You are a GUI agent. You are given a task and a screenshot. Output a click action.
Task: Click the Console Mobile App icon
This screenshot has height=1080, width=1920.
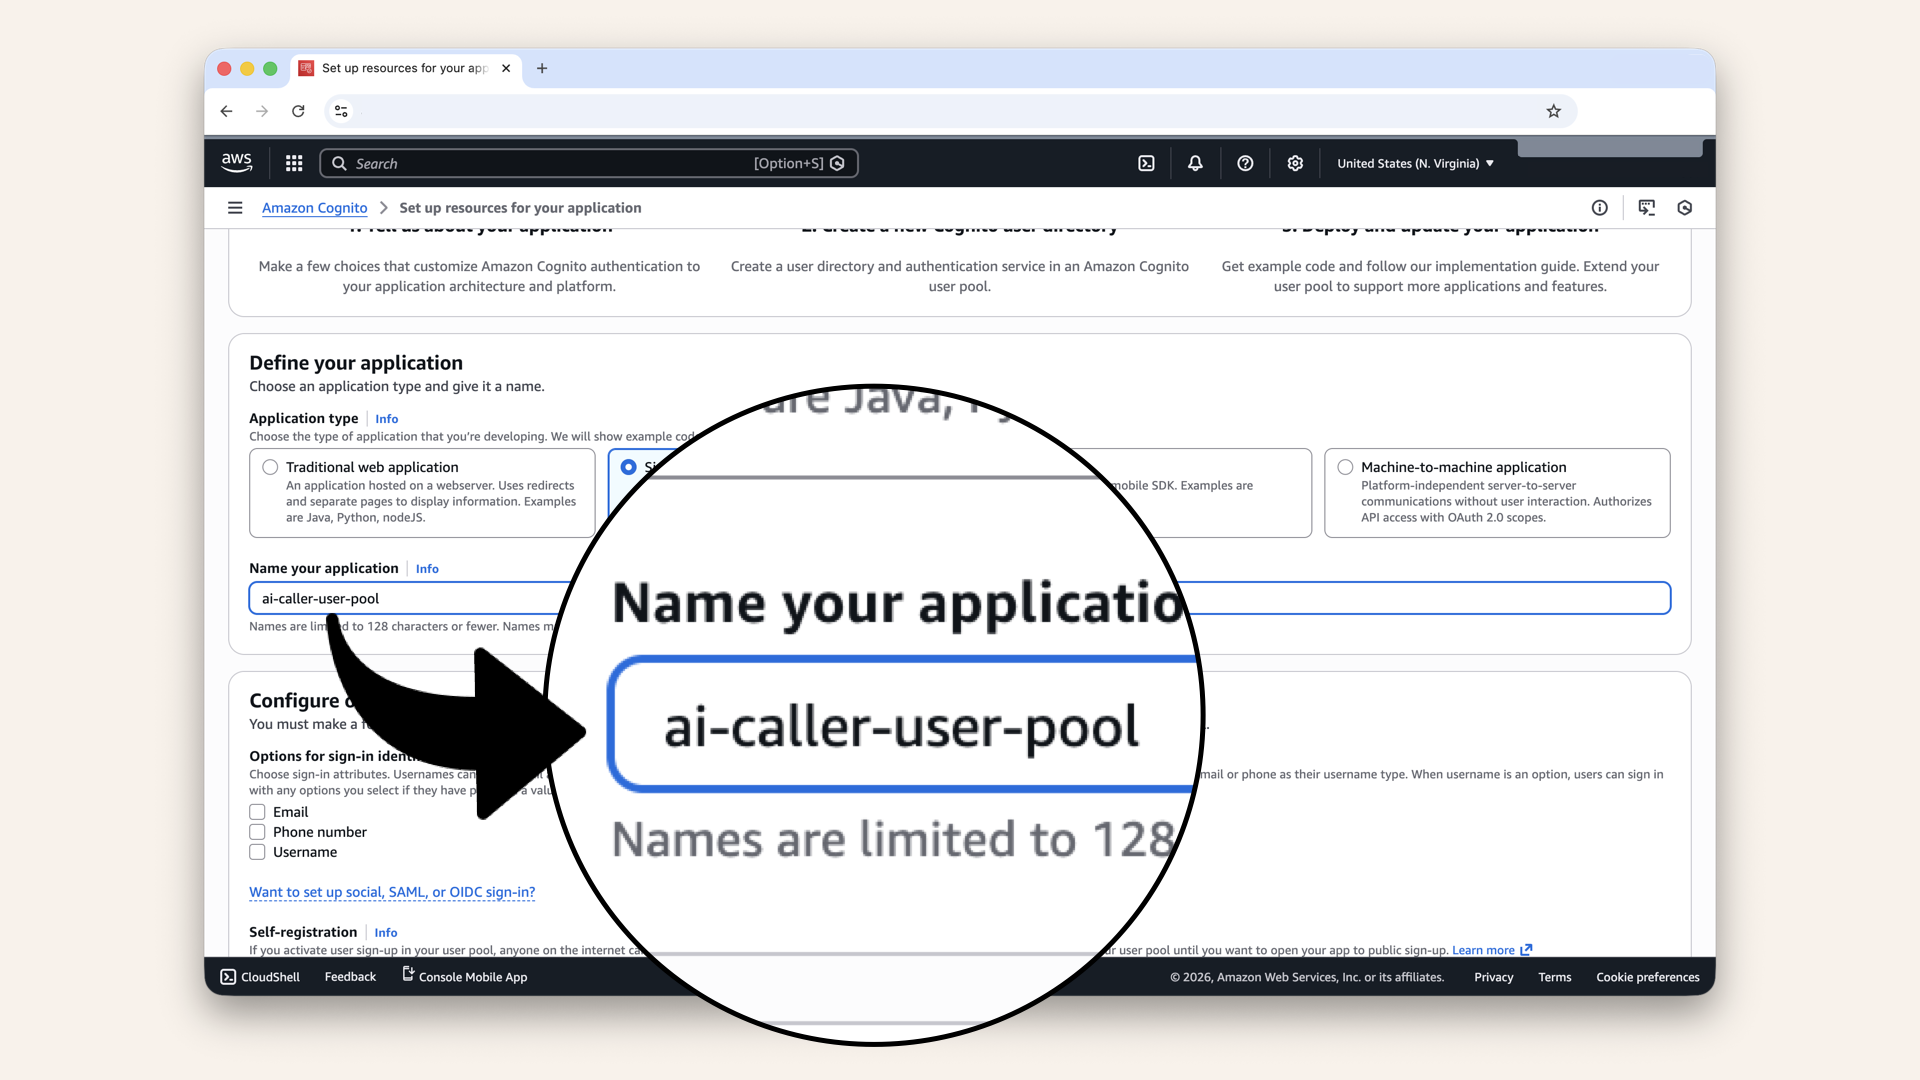tap(407, 975)
